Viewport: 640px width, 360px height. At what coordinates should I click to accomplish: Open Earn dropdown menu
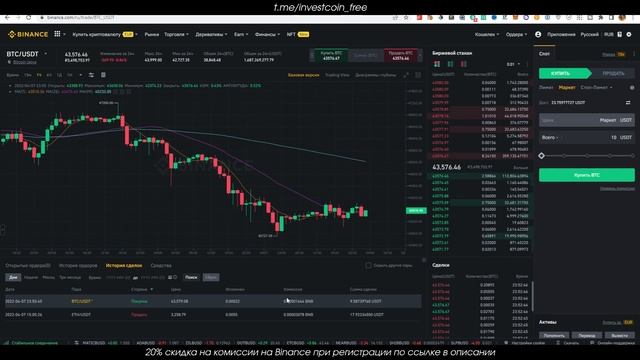241,34
